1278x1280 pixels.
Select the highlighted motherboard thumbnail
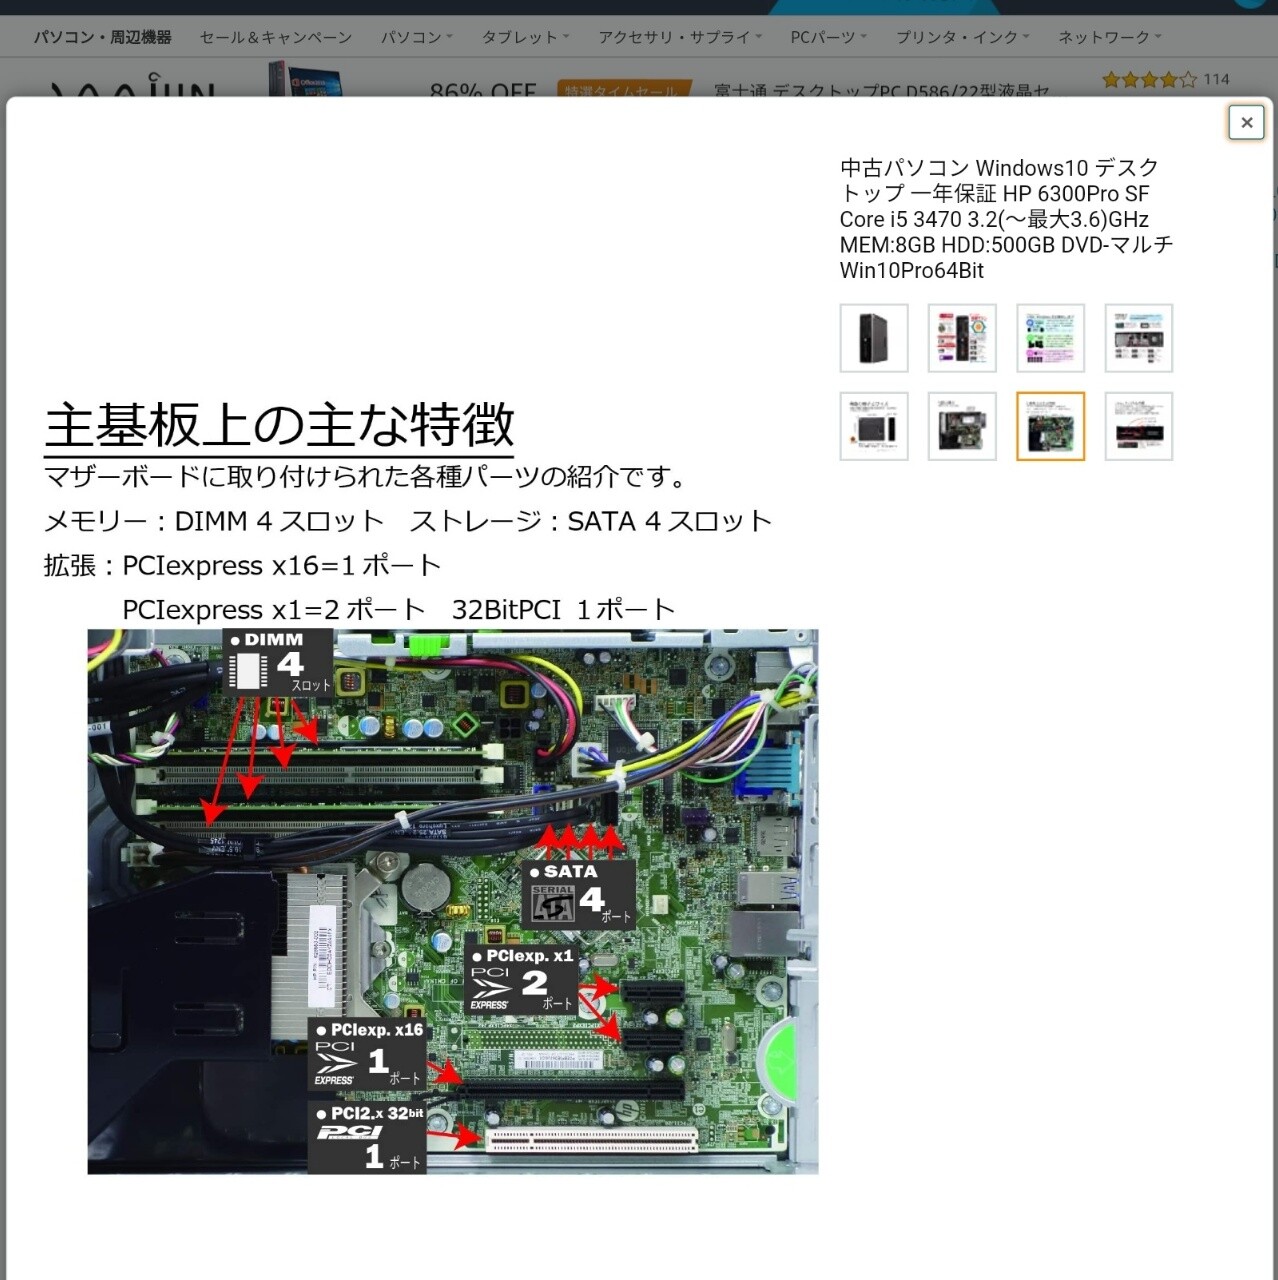pyautogui.click(x=1050, y=426)
